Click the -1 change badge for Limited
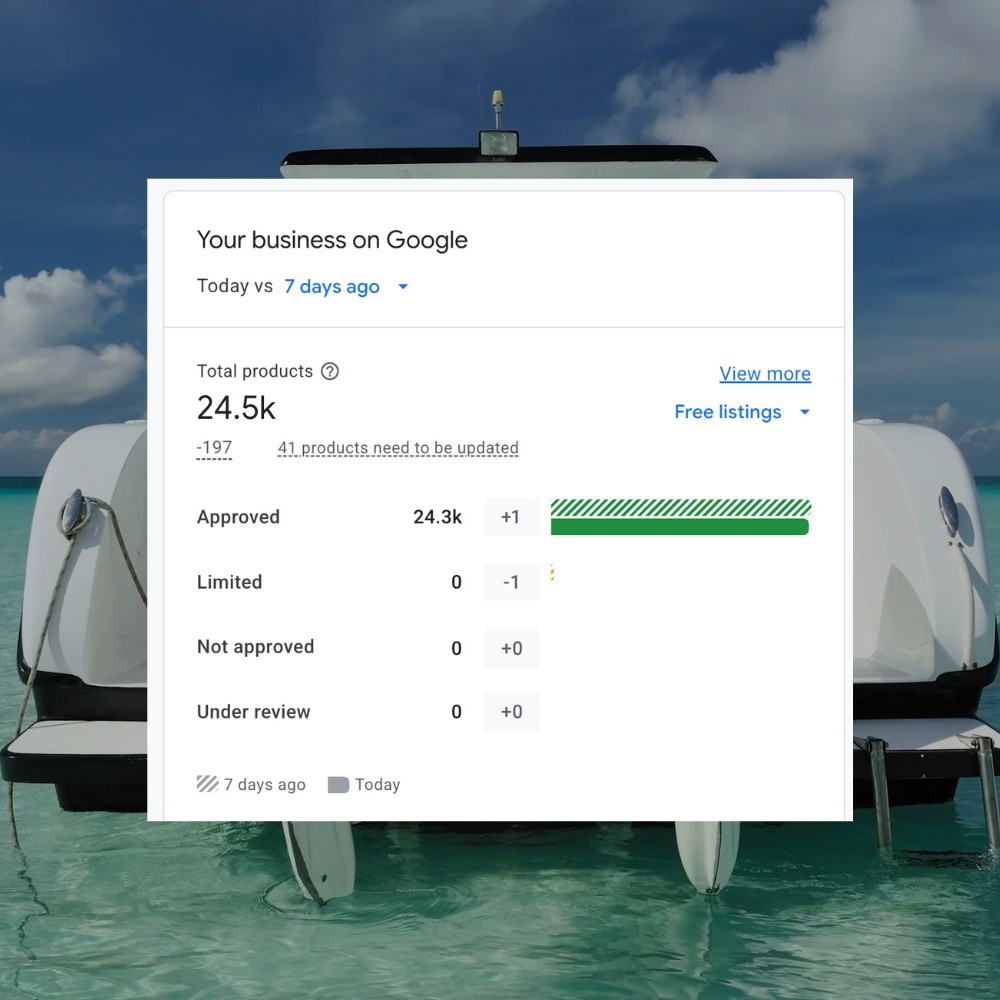This screenshot has width=1000, height=1000. pos(511,582)
